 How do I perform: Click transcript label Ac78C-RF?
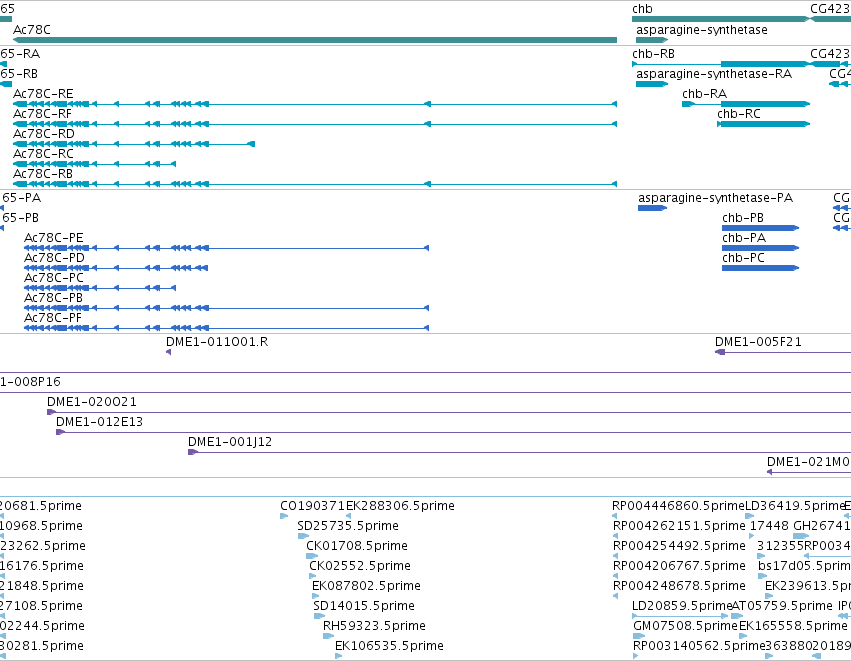pos(42,114)
